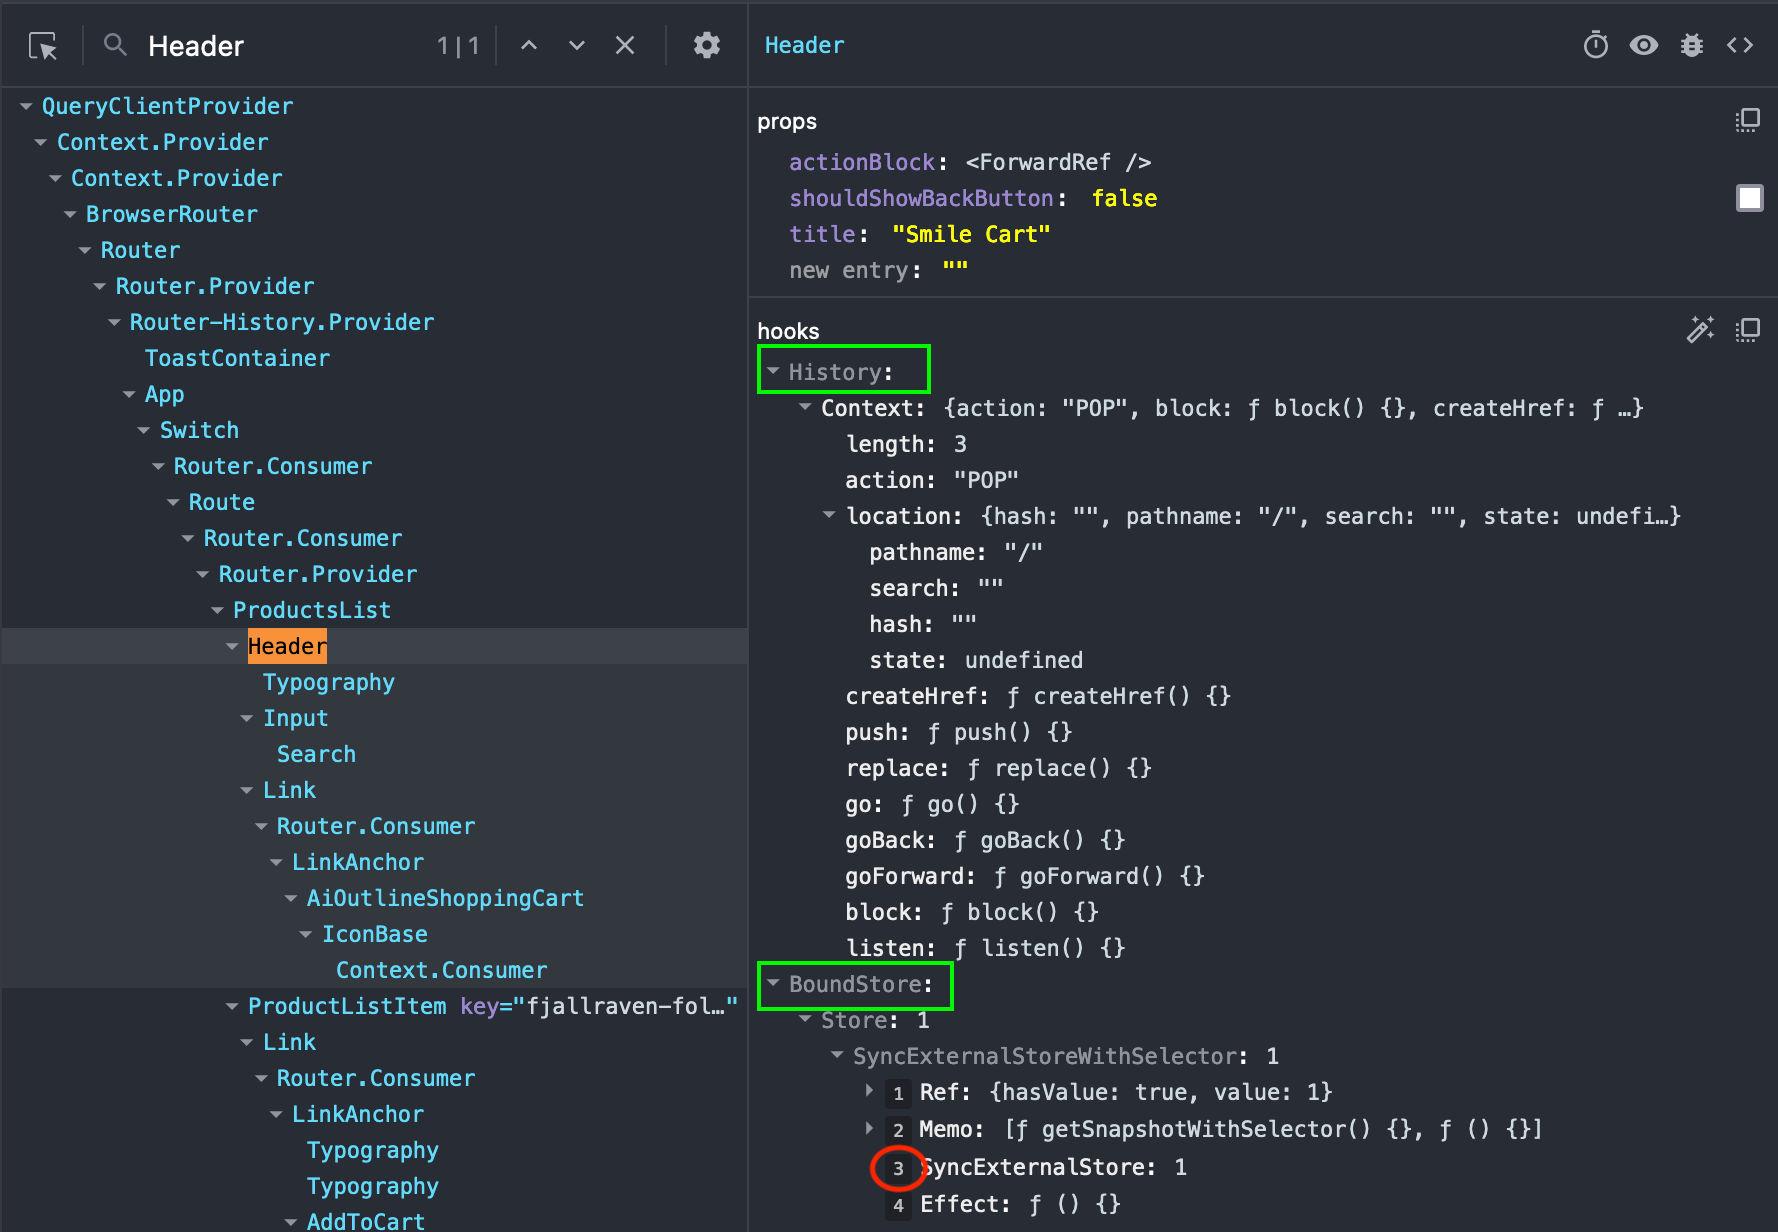Click the goForward function row
This screenshot has width=1778, height=1232.
tap(1025, 876)
